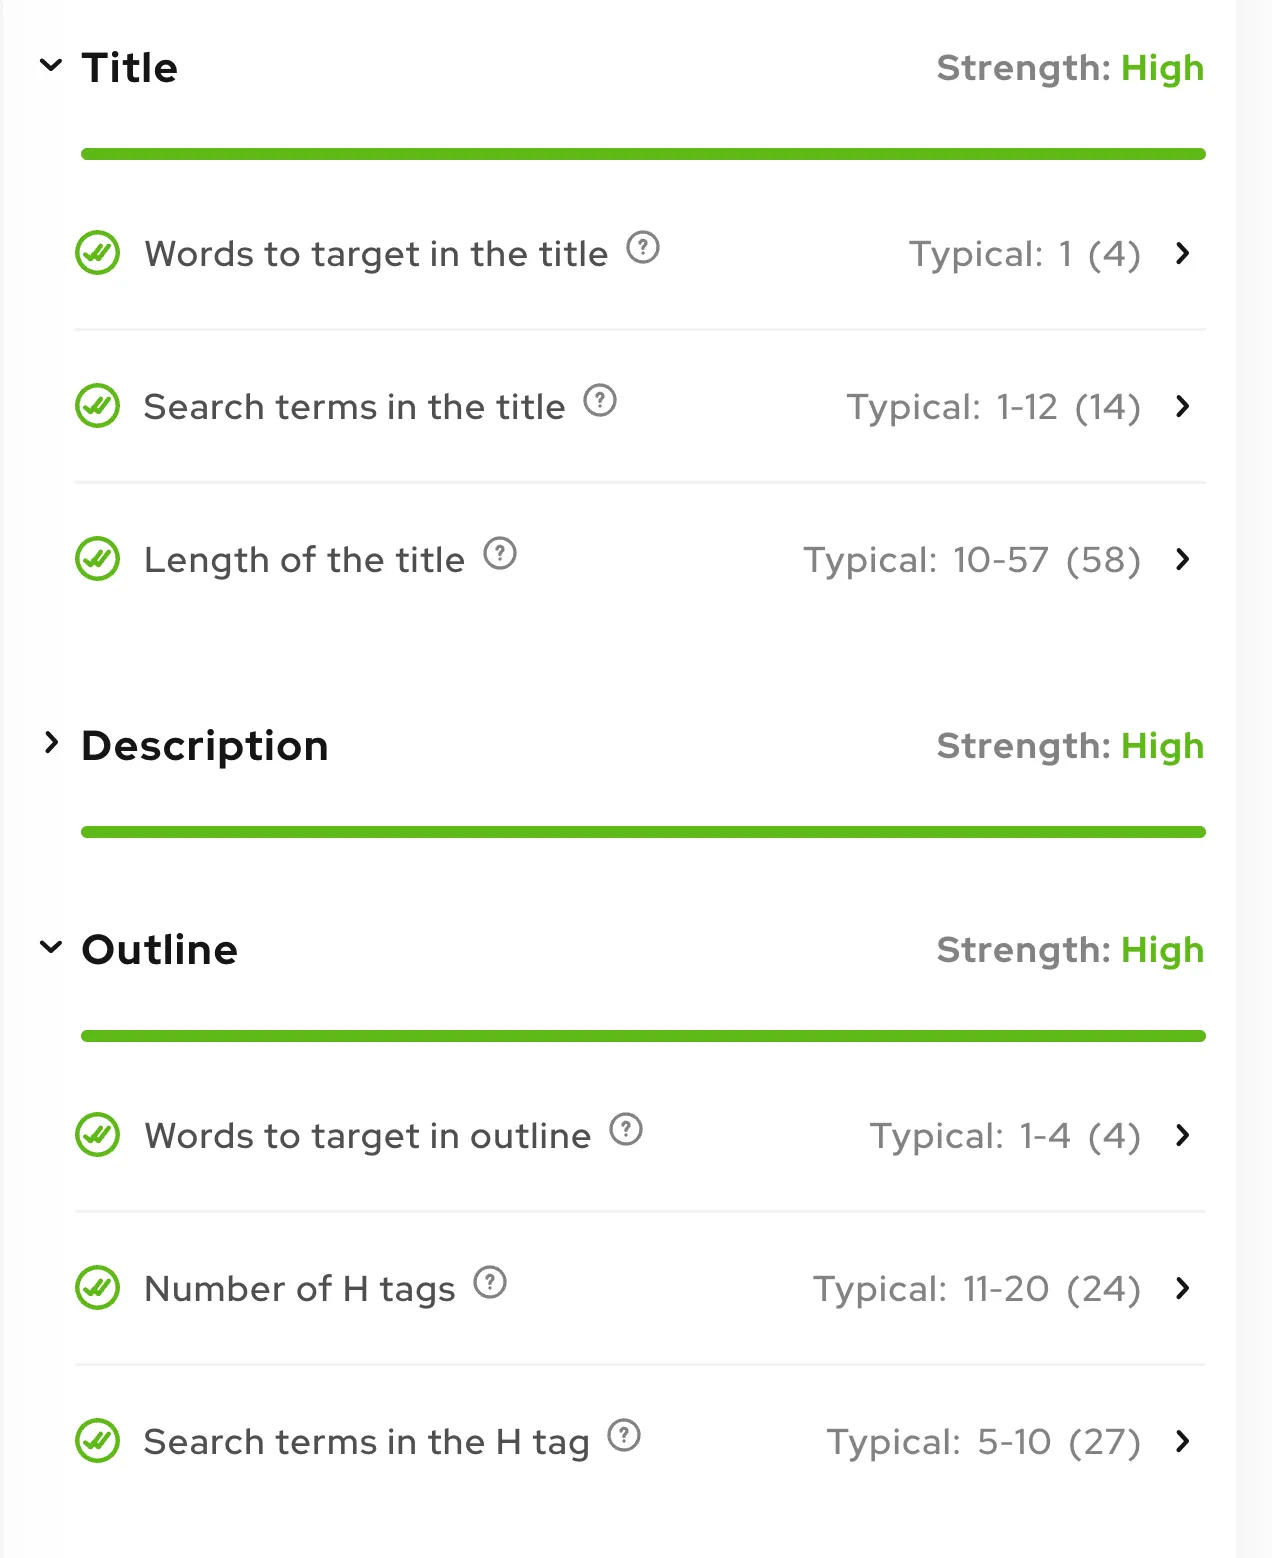
Task: Collapse the Outline section
Action: (x=51, y=947)
